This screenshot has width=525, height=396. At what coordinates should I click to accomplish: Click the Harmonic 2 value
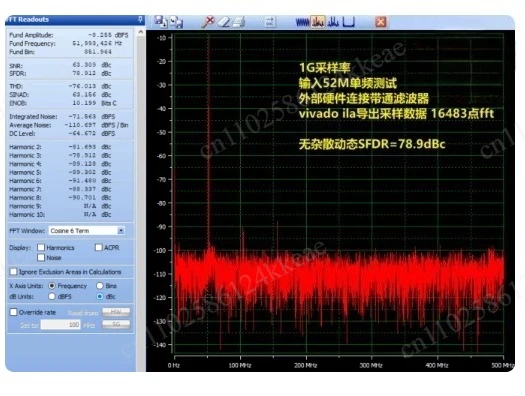(x=82, y=147)
